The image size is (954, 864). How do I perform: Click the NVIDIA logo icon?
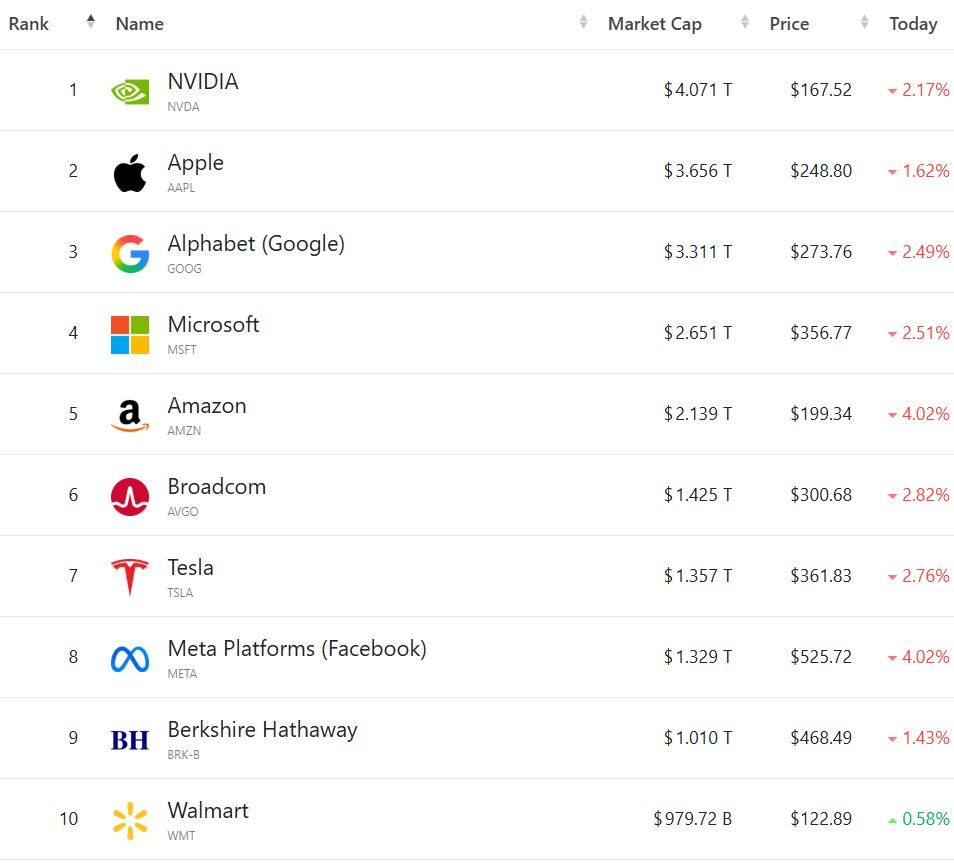pyautogui.click(x=130, y=91)
